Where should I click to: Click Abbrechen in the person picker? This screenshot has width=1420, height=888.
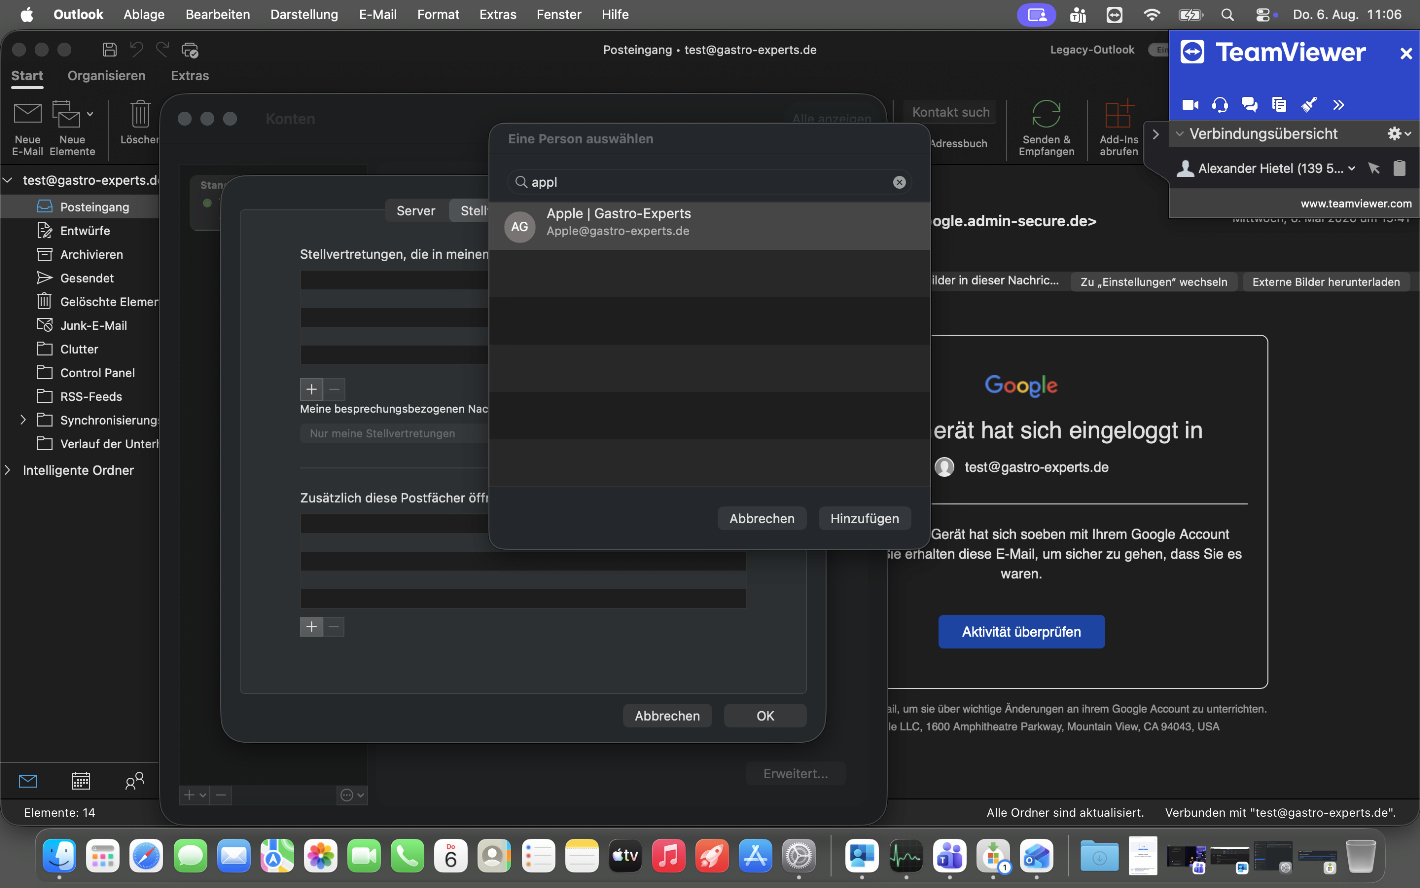(762, 518)
